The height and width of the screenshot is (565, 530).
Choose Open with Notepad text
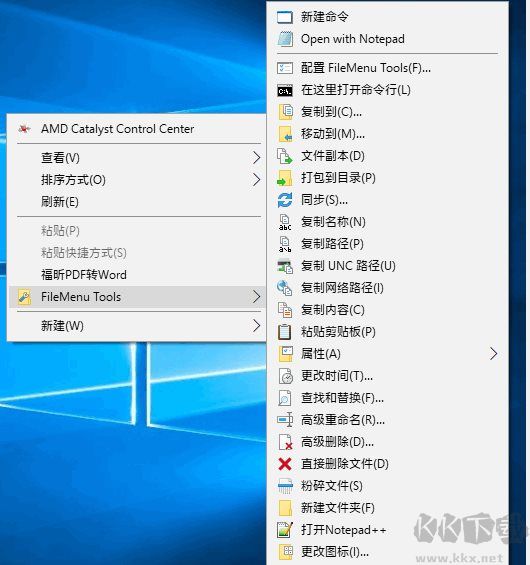[x=352, y=39]
